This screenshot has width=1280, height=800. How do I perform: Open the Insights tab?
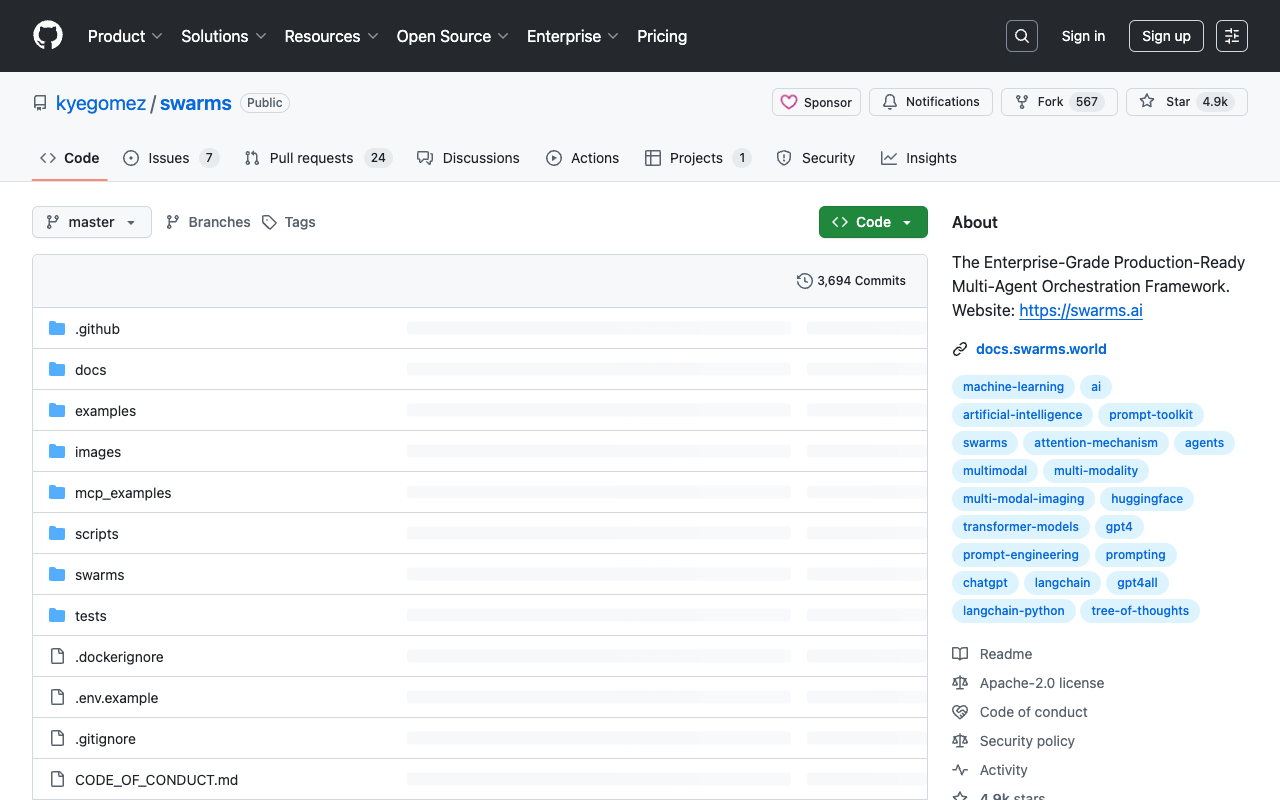(x=919, y=158)
